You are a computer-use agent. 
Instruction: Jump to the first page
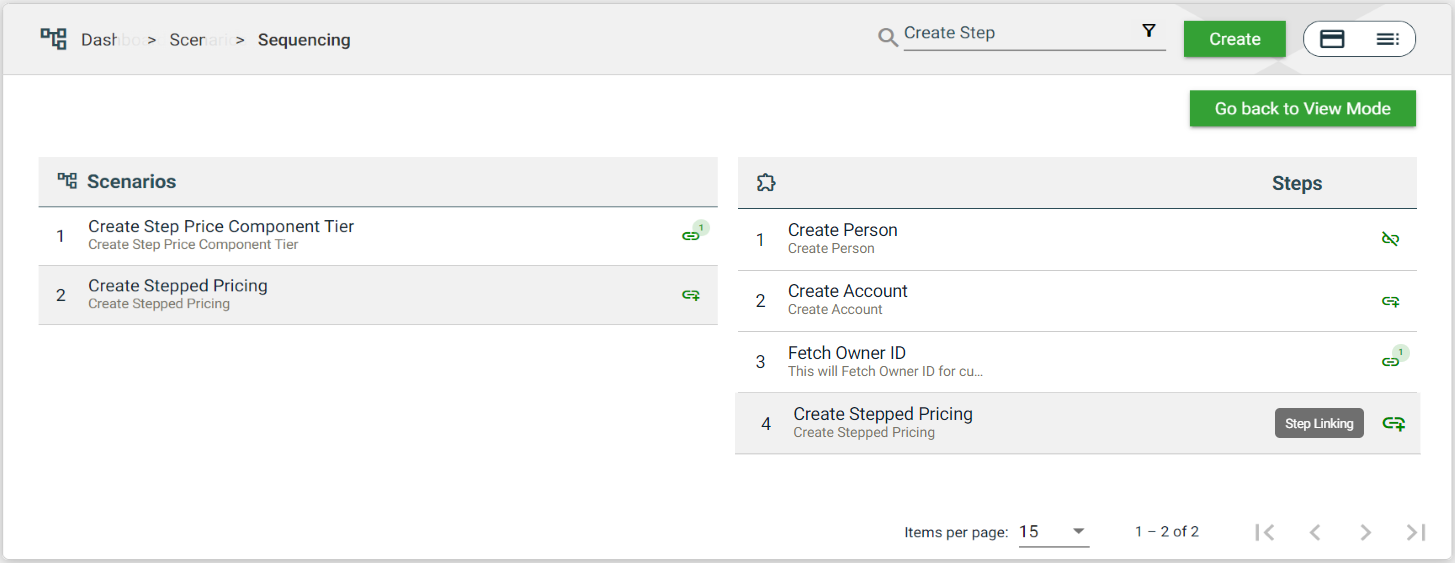coord(1265,532)
